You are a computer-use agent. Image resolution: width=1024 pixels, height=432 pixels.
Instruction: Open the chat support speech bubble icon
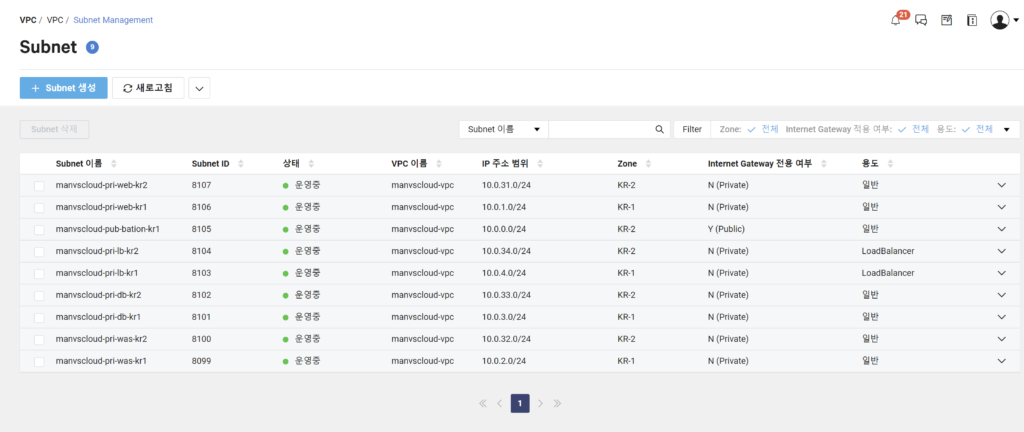point(921,20)
